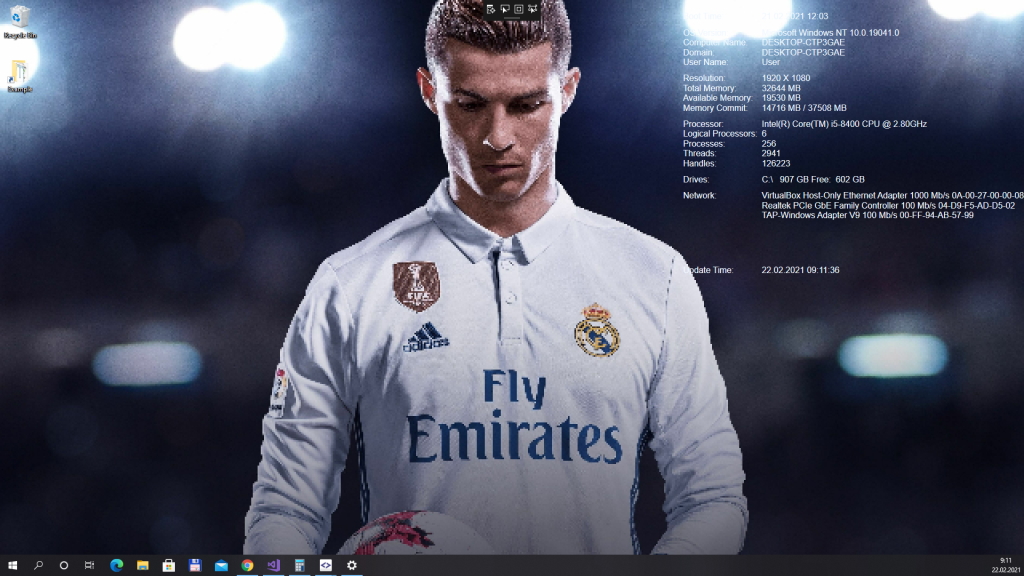1024x576 pixels.
Task: Select the Recycle Bin desktop icon
Action: pos(20,22)
